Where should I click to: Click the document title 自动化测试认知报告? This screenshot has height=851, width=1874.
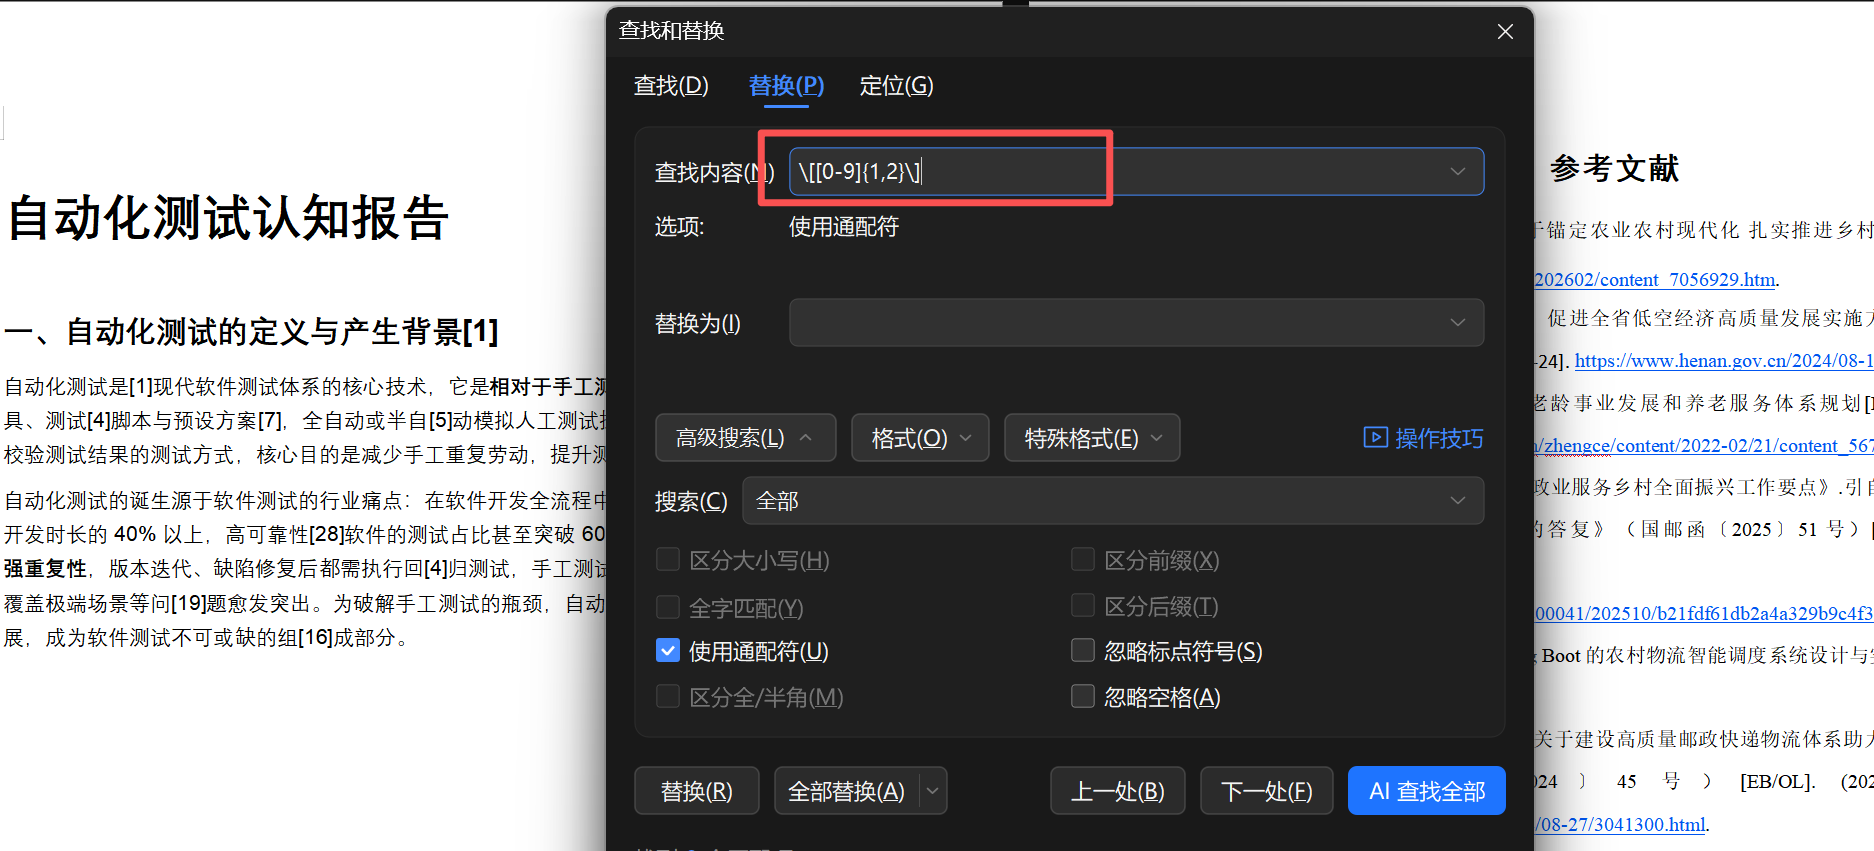point(228,218)
